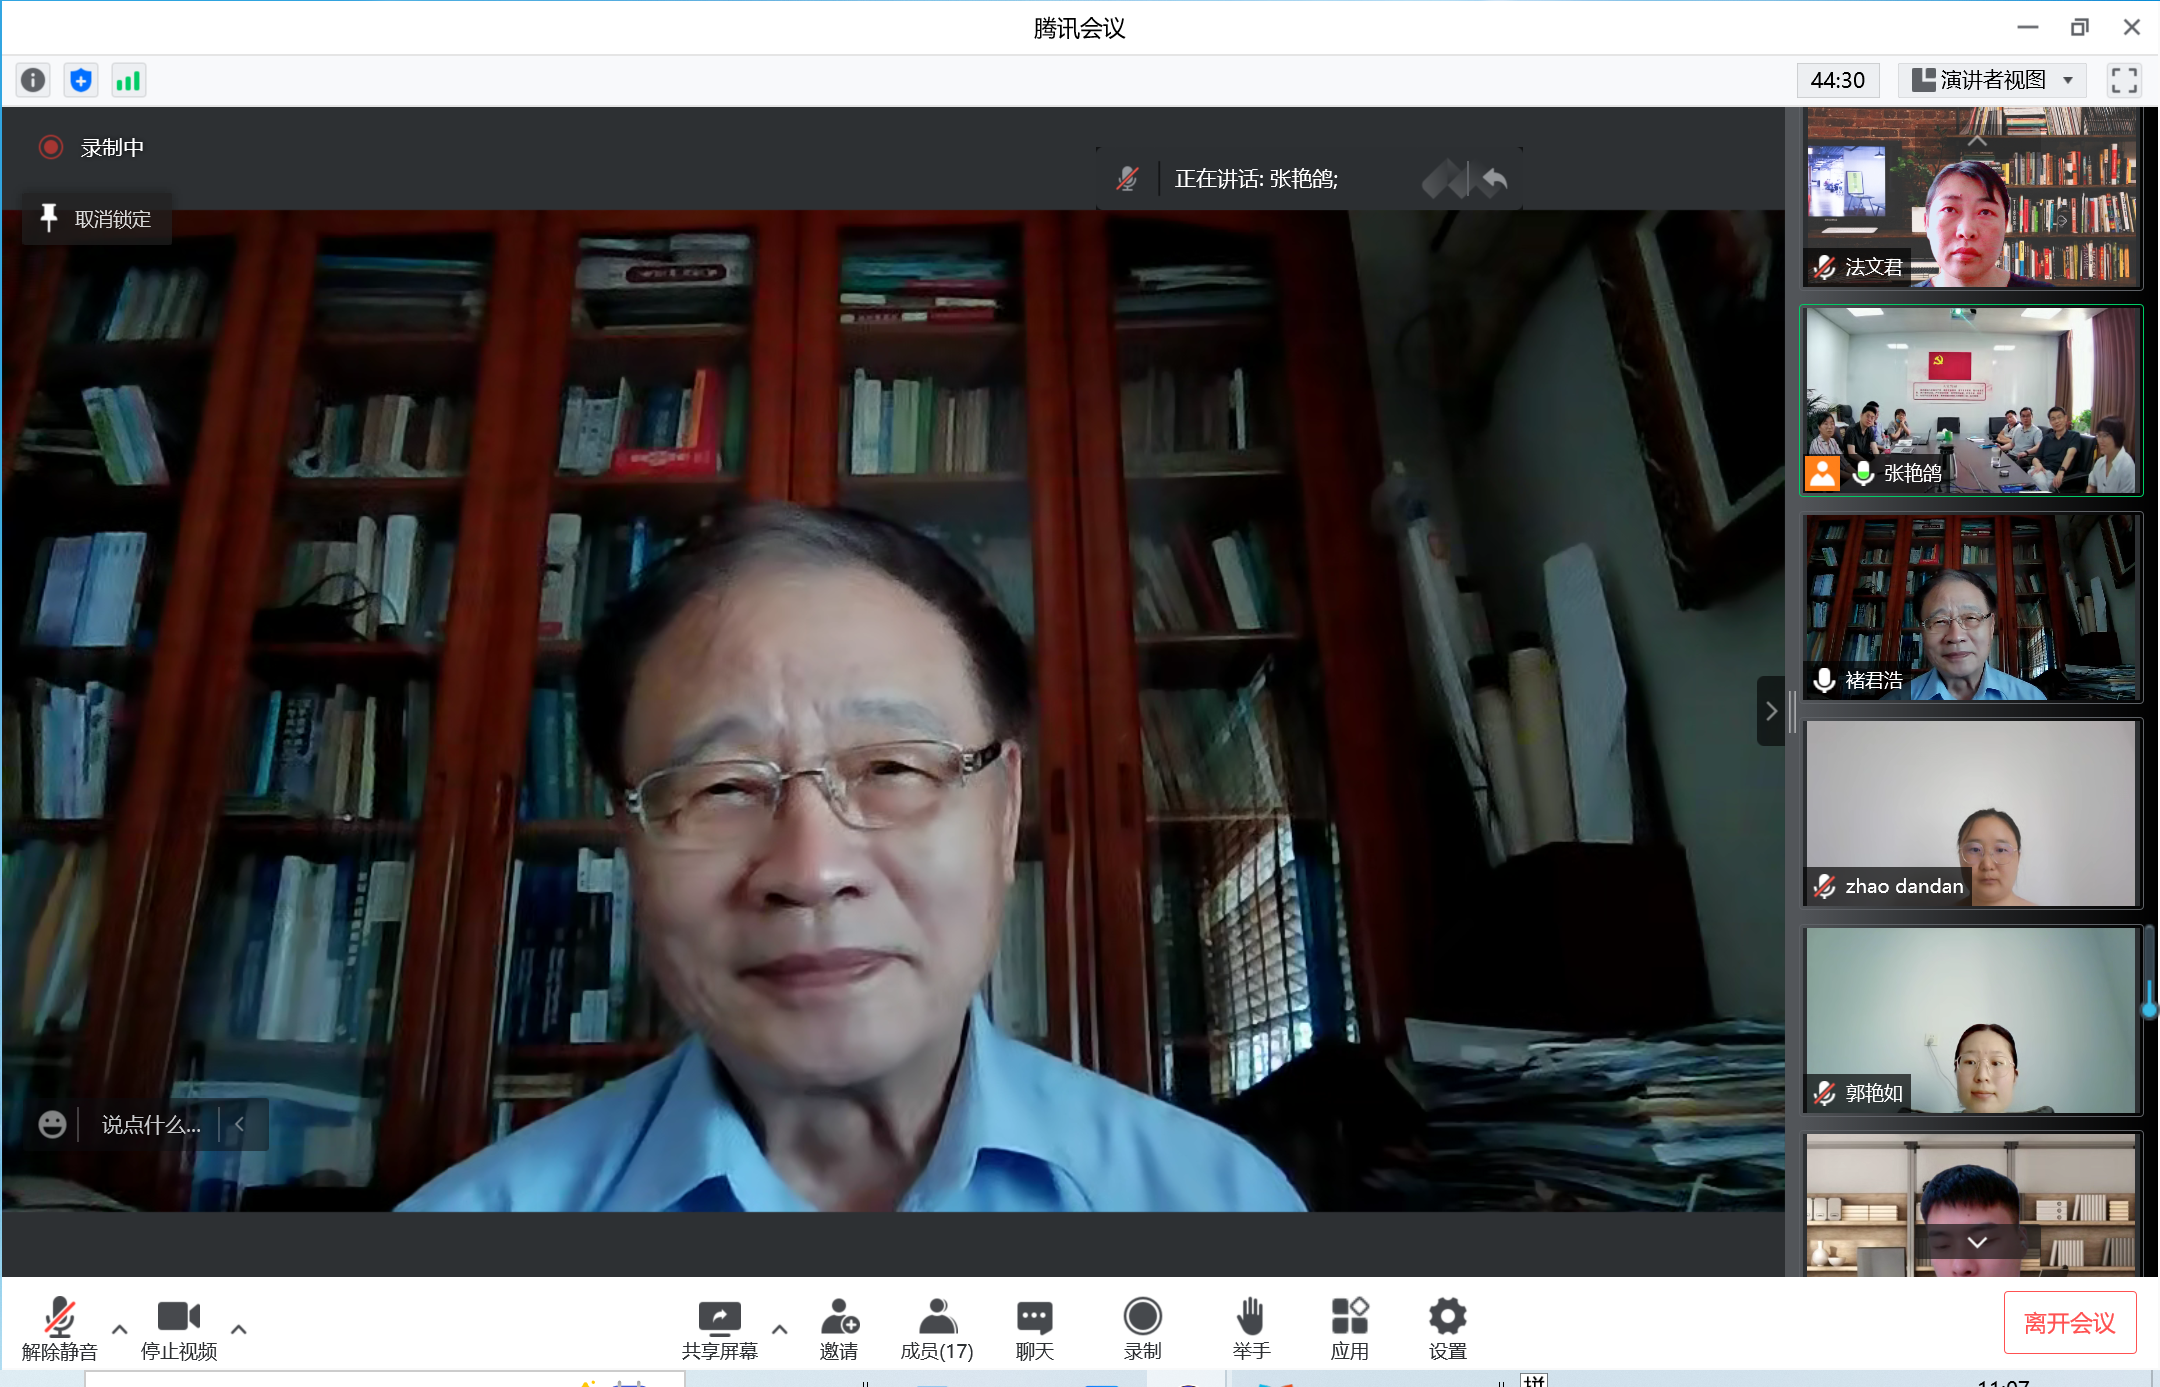The height and width of the screenshot is (1387, 2160).
Task: Click the reply arrow in speaker bar
Action: coord(1494,179)
